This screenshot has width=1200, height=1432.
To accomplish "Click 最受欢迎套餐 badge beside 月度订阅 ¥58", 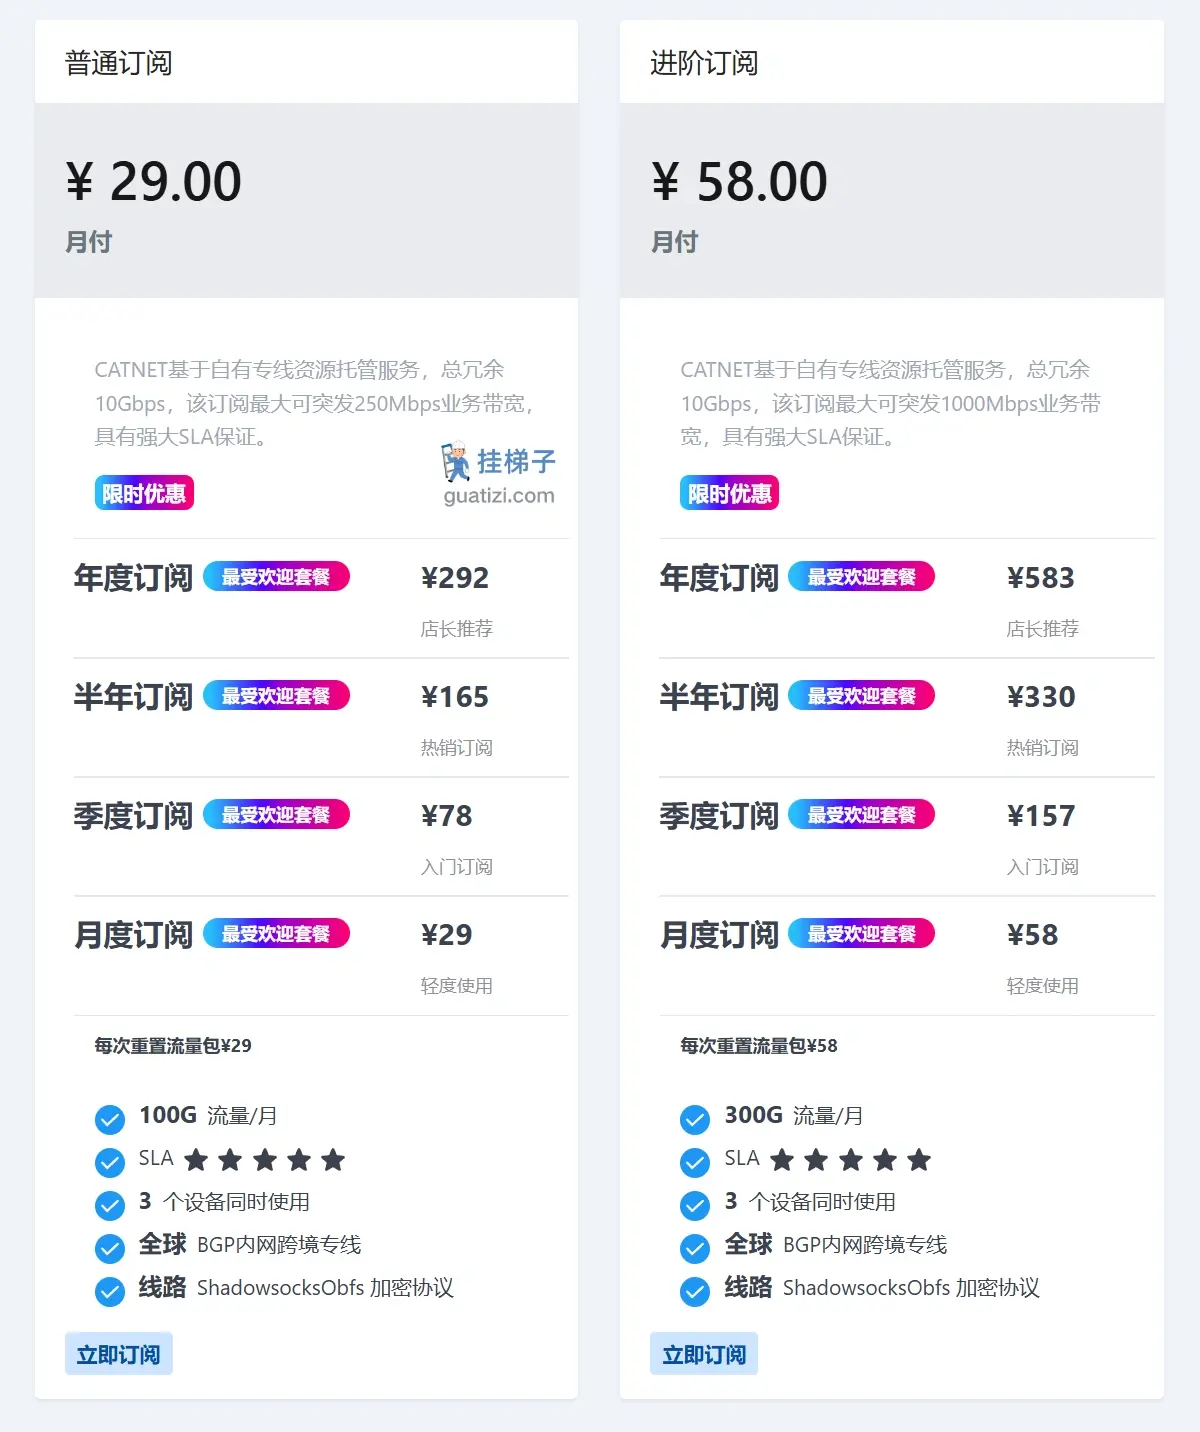I will coord(861,934).
